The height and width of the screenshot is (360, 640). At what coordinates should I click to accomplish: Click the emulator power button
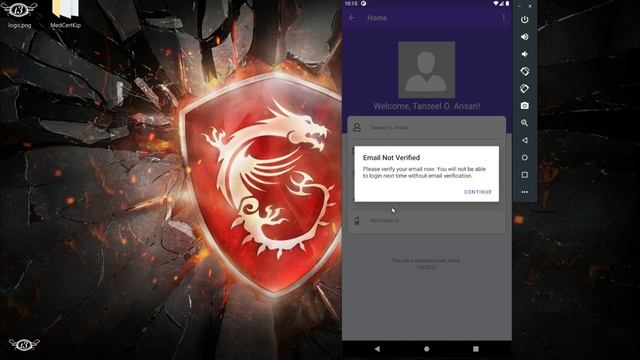524,20
